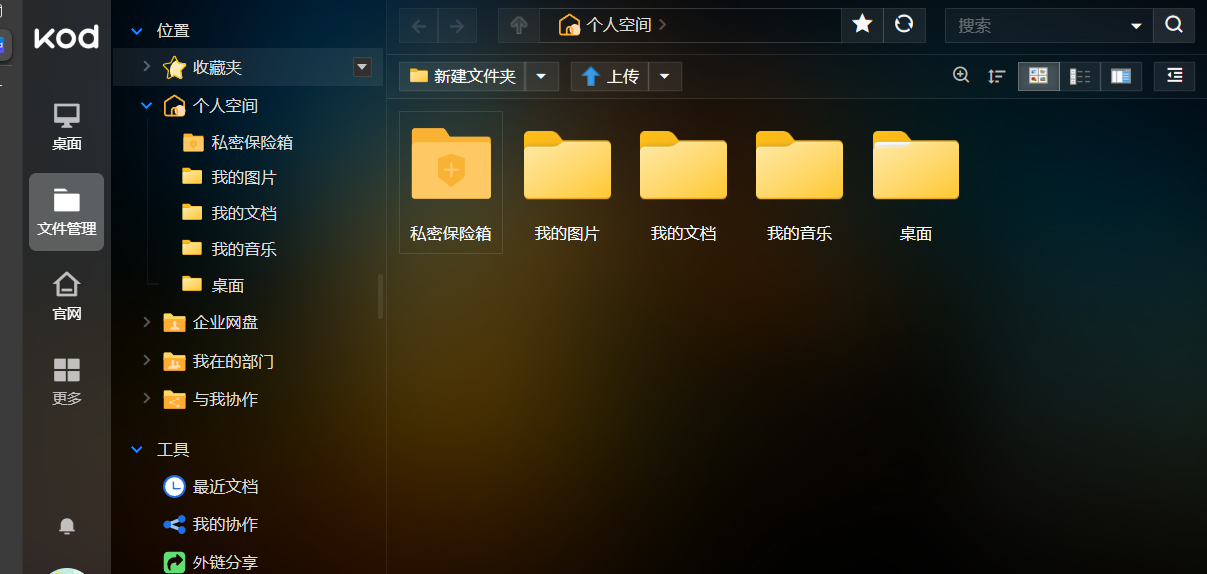
Task: Collapse the 工具 section
Action: (137, 450)
